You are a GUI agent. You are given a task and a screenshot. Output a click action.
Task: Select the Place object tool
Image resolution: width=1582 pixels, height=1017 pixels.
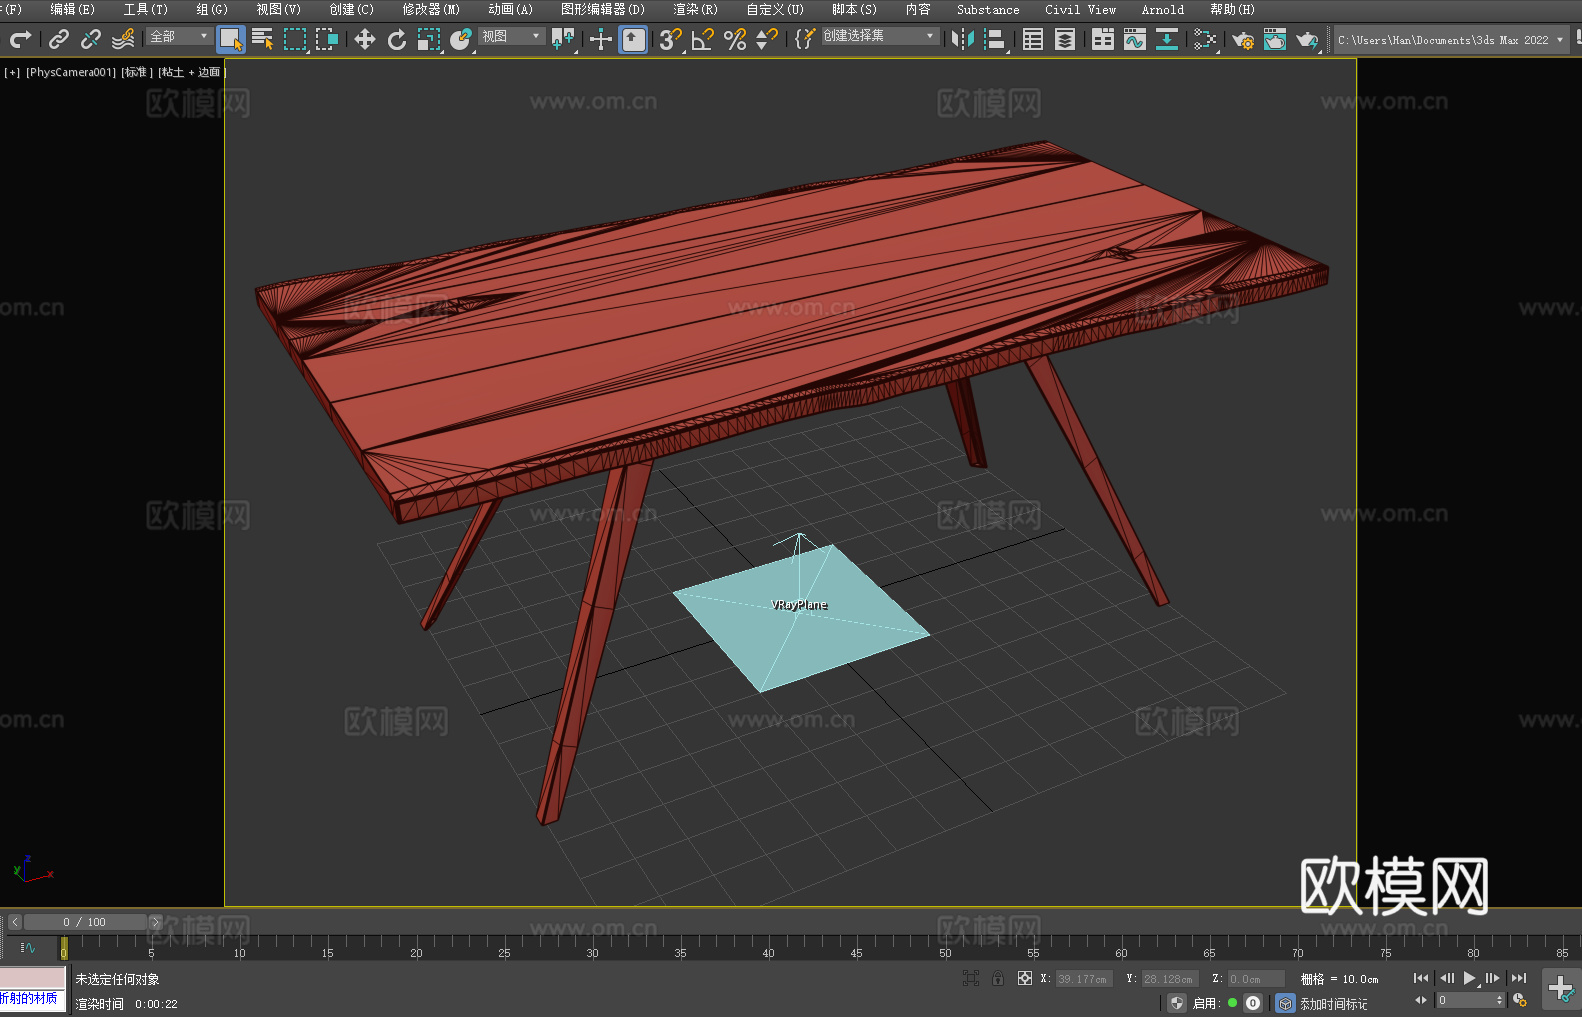point(461,39)
